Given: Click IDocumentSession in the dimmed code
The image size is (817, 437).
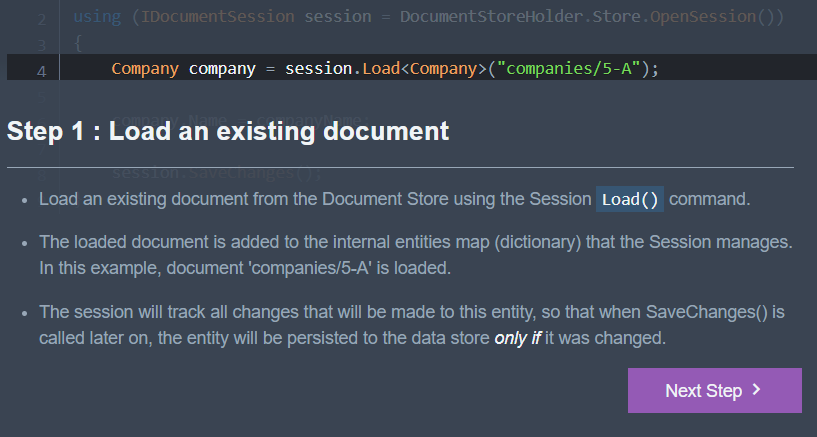Looking at the screenshot, I should [x=217, y=17].
